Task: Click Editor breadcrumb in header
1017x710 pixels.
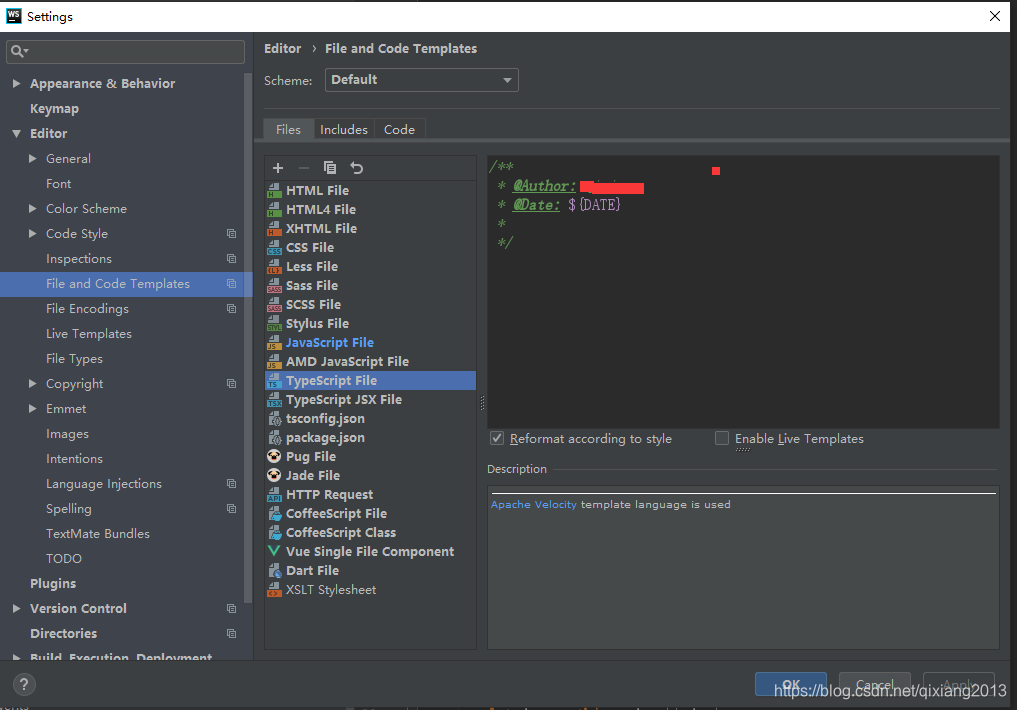Action: coord(282,49)
